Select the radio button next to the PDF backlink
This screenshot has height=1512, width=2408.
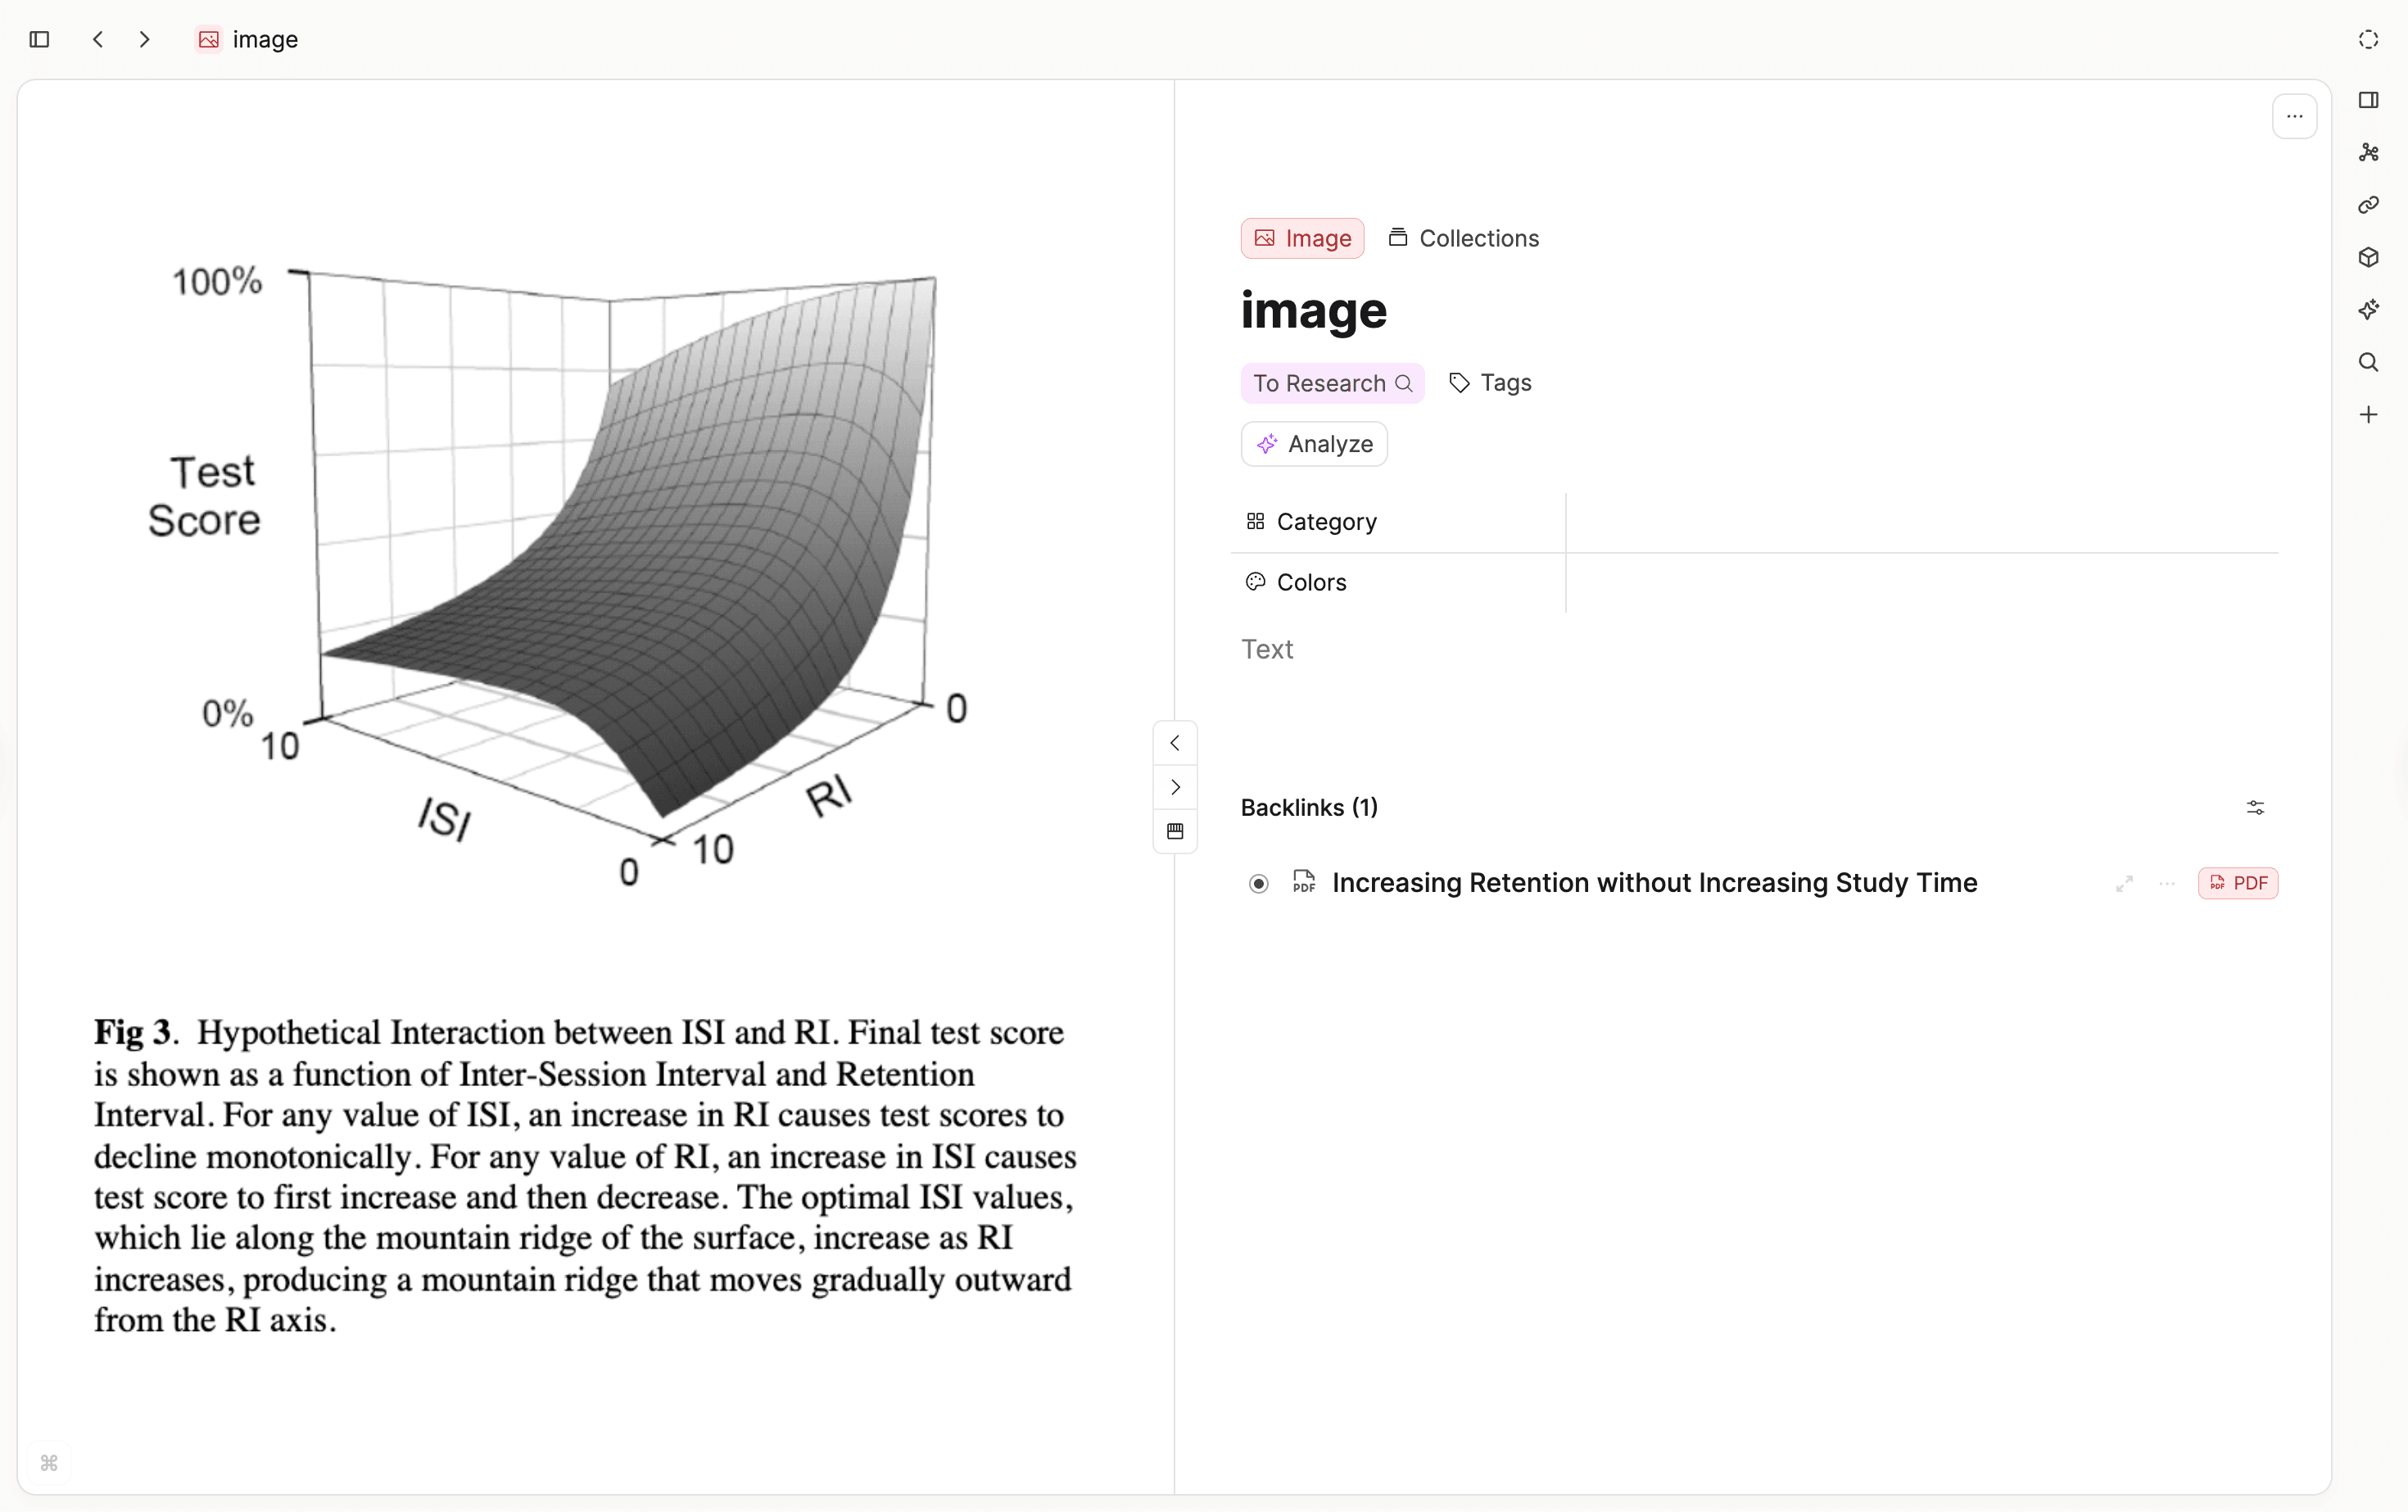click(x=1258, y=884)
